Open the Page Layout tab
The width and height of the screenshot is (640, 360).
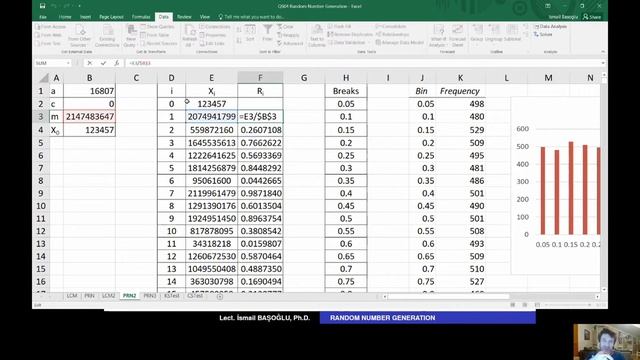[111, 17]
